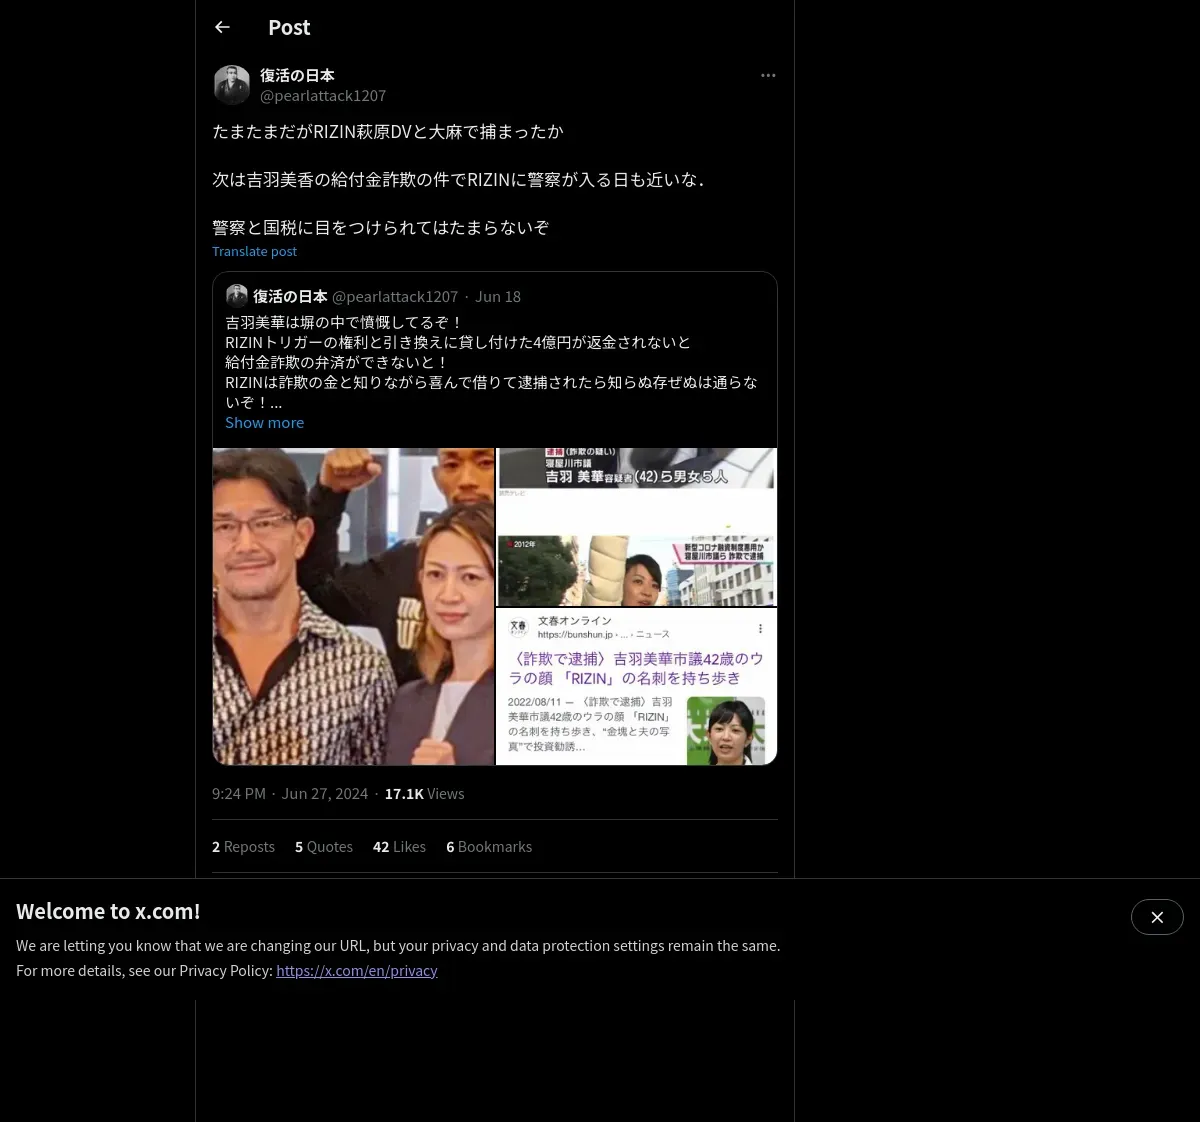
Task: Open quoted post author name 復活の日本
Action: click(x=290, y=296)
